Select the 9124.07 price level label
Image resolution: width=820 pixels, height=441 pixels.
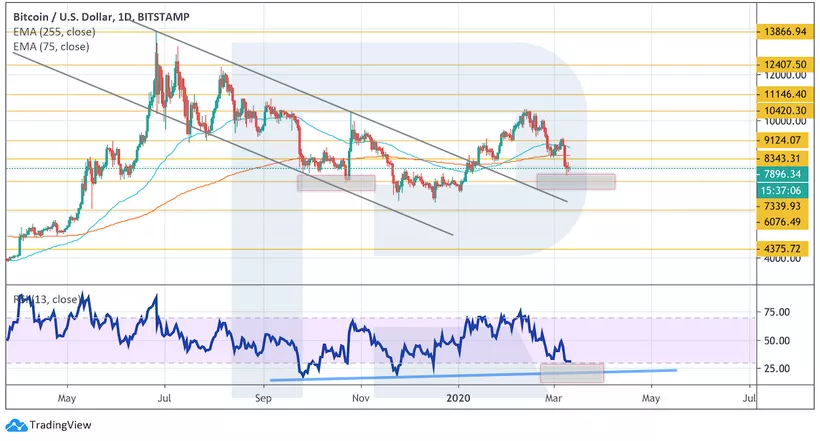pos(785,140)
